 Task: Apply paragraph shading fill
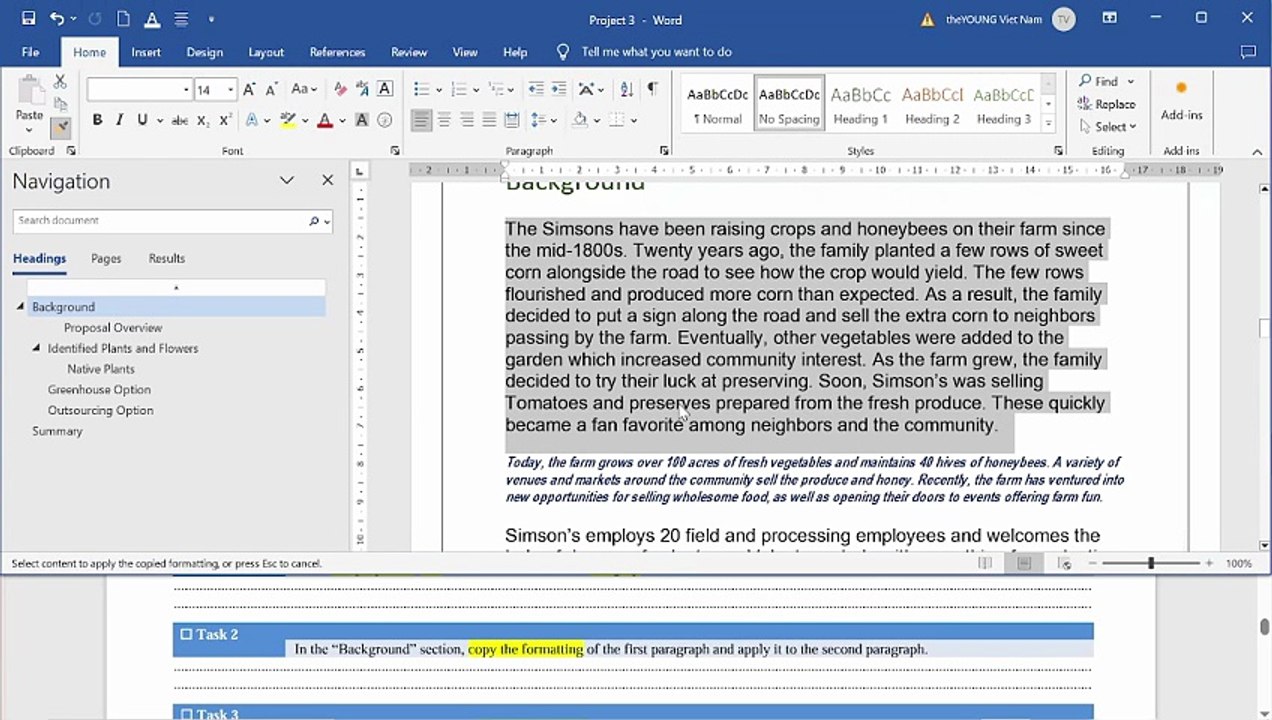click(x=580, y=120)
